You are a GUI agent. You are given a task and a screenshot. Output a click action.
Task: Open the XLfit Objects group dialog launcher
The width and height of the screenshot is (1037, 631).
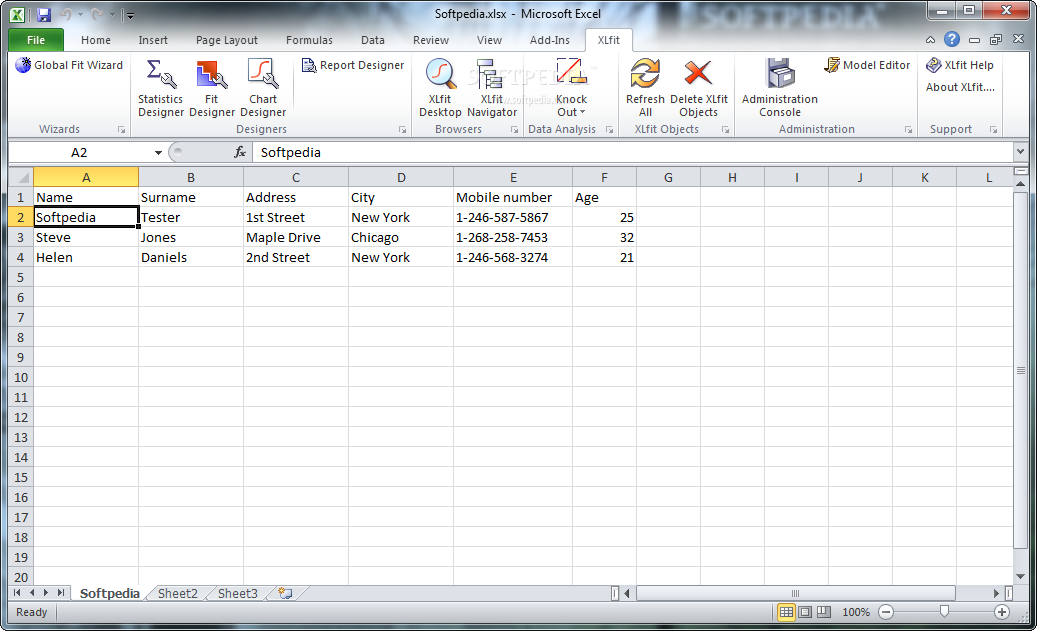pos(726,130)
